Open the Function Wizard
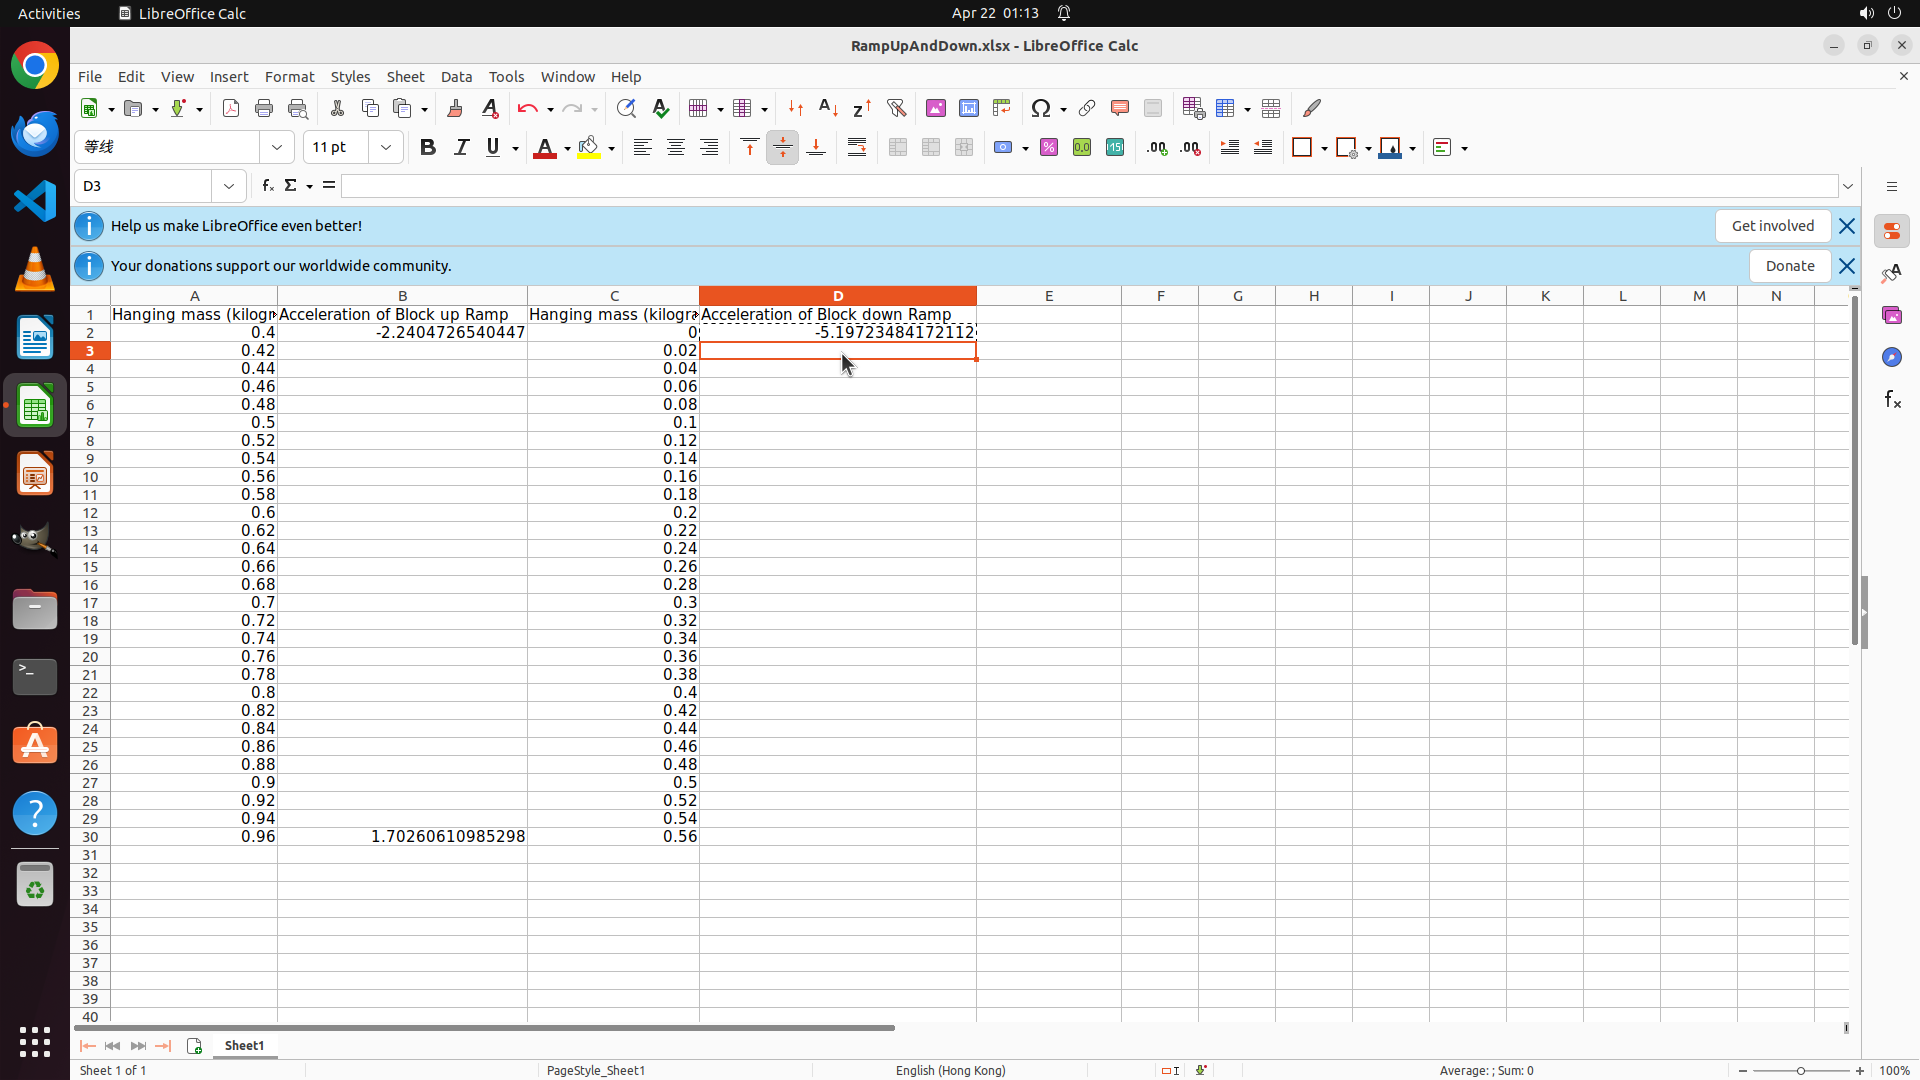This screenshot has height=1080, width=1920. [x=267, y=186]
